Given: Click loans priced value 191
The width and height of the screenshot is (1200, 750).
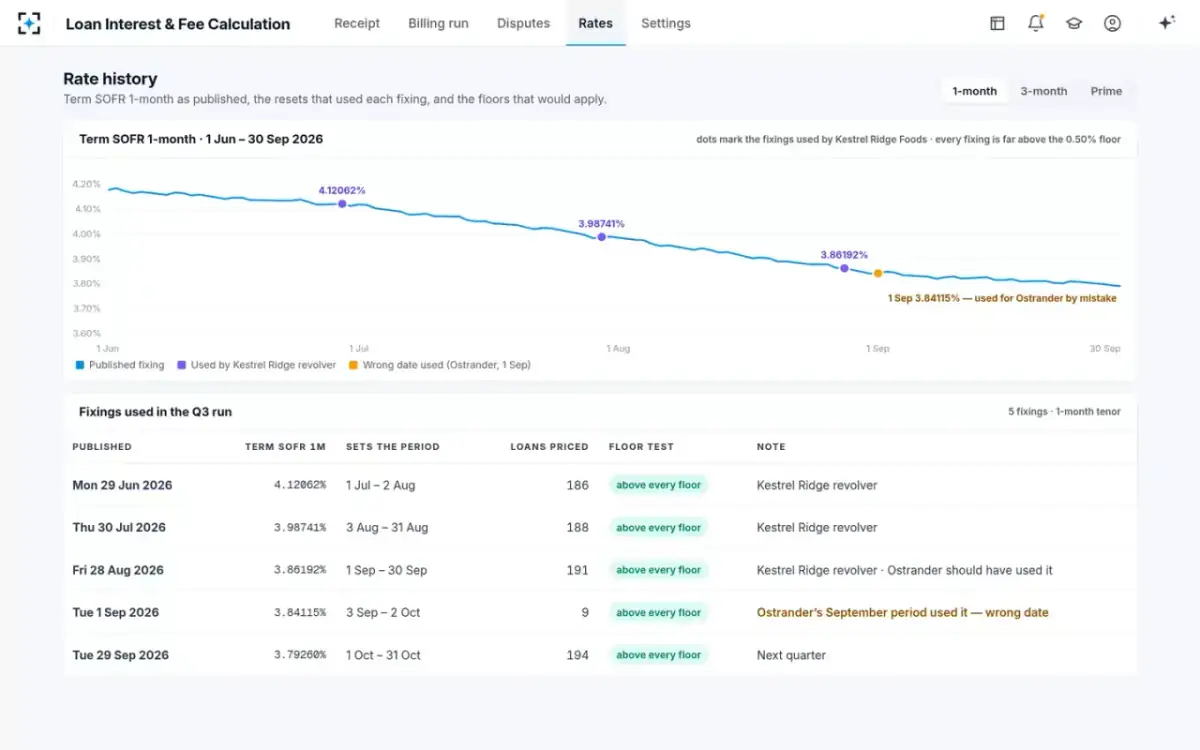Looking at the screenshot, I should coord(578,570).
